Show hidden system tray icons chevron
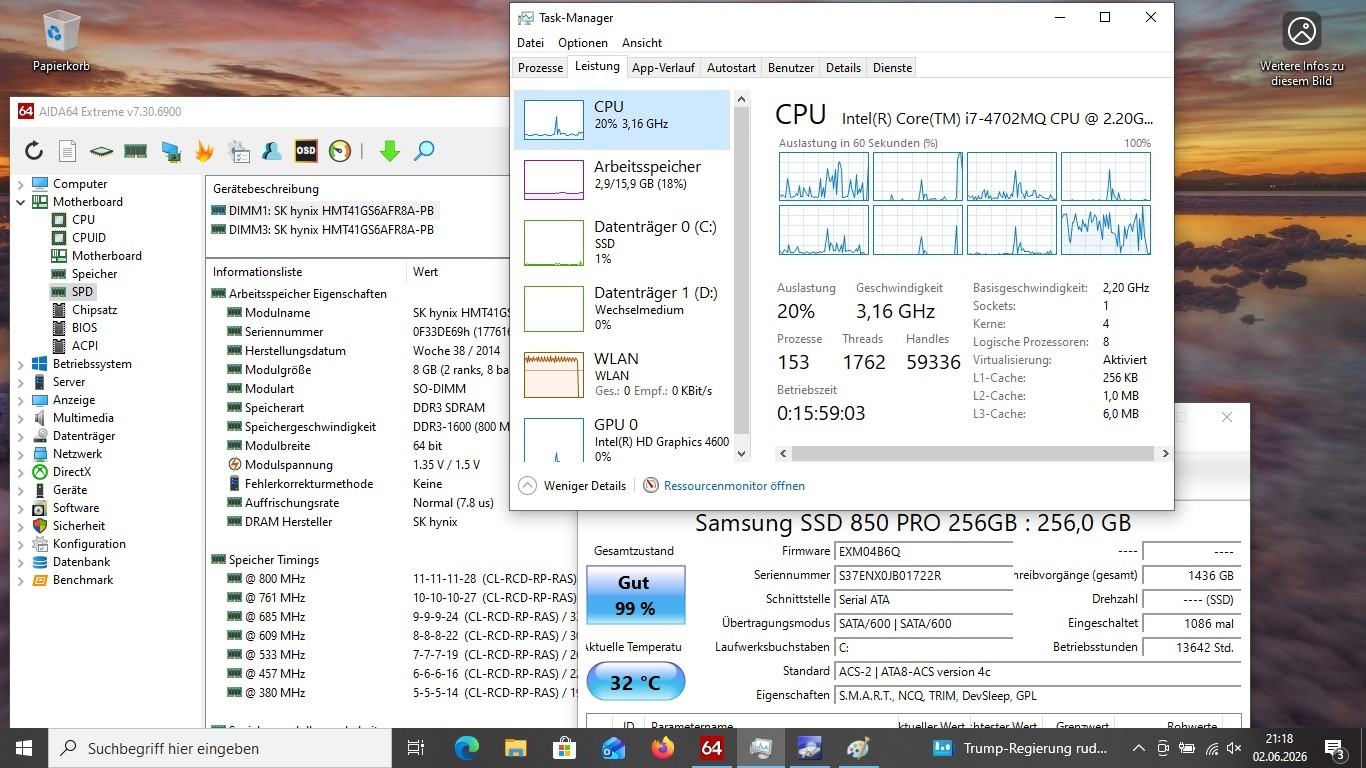 (1138, 748)
